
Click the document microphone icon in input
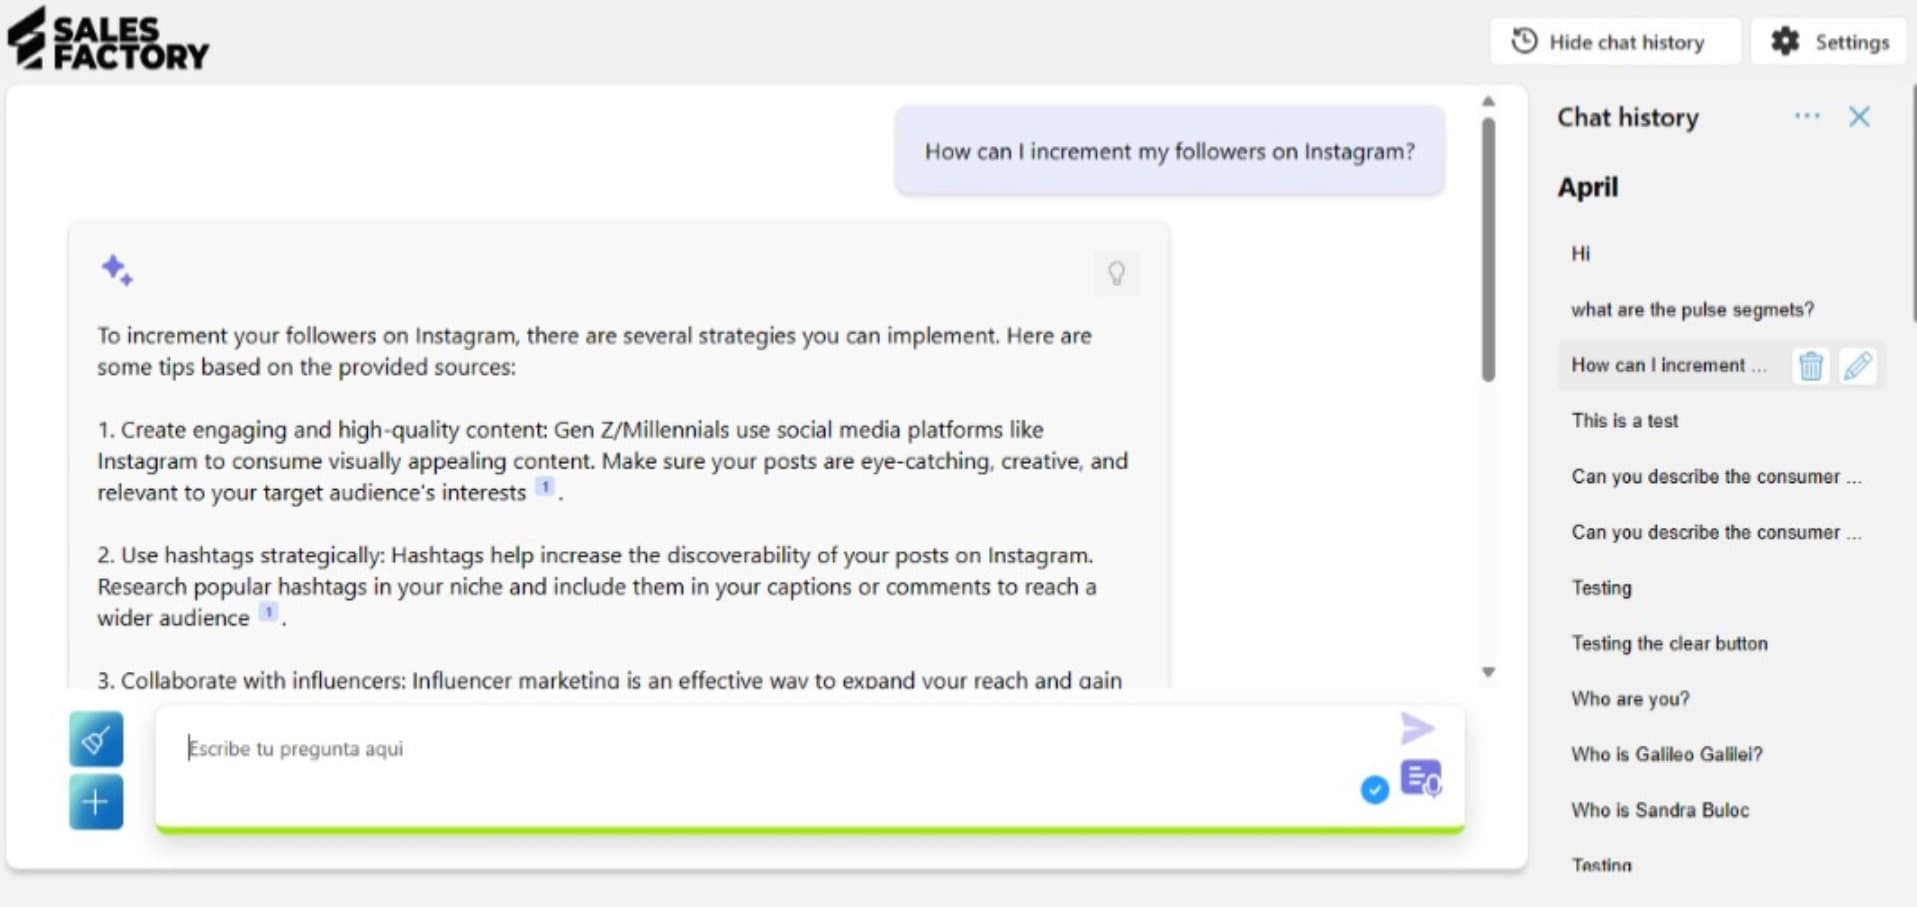(1421, 778)
